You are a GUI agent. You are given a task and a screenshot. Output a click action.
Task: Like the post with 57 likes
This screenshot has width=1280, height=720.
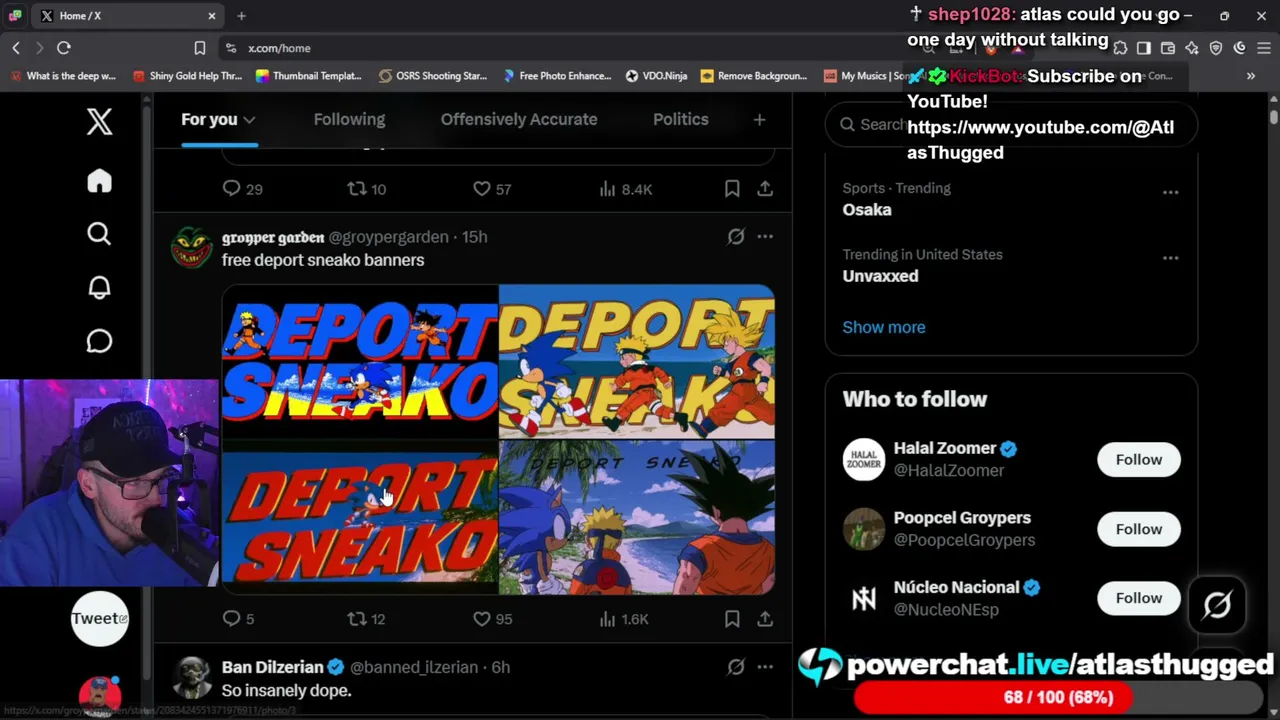point(492,189)
